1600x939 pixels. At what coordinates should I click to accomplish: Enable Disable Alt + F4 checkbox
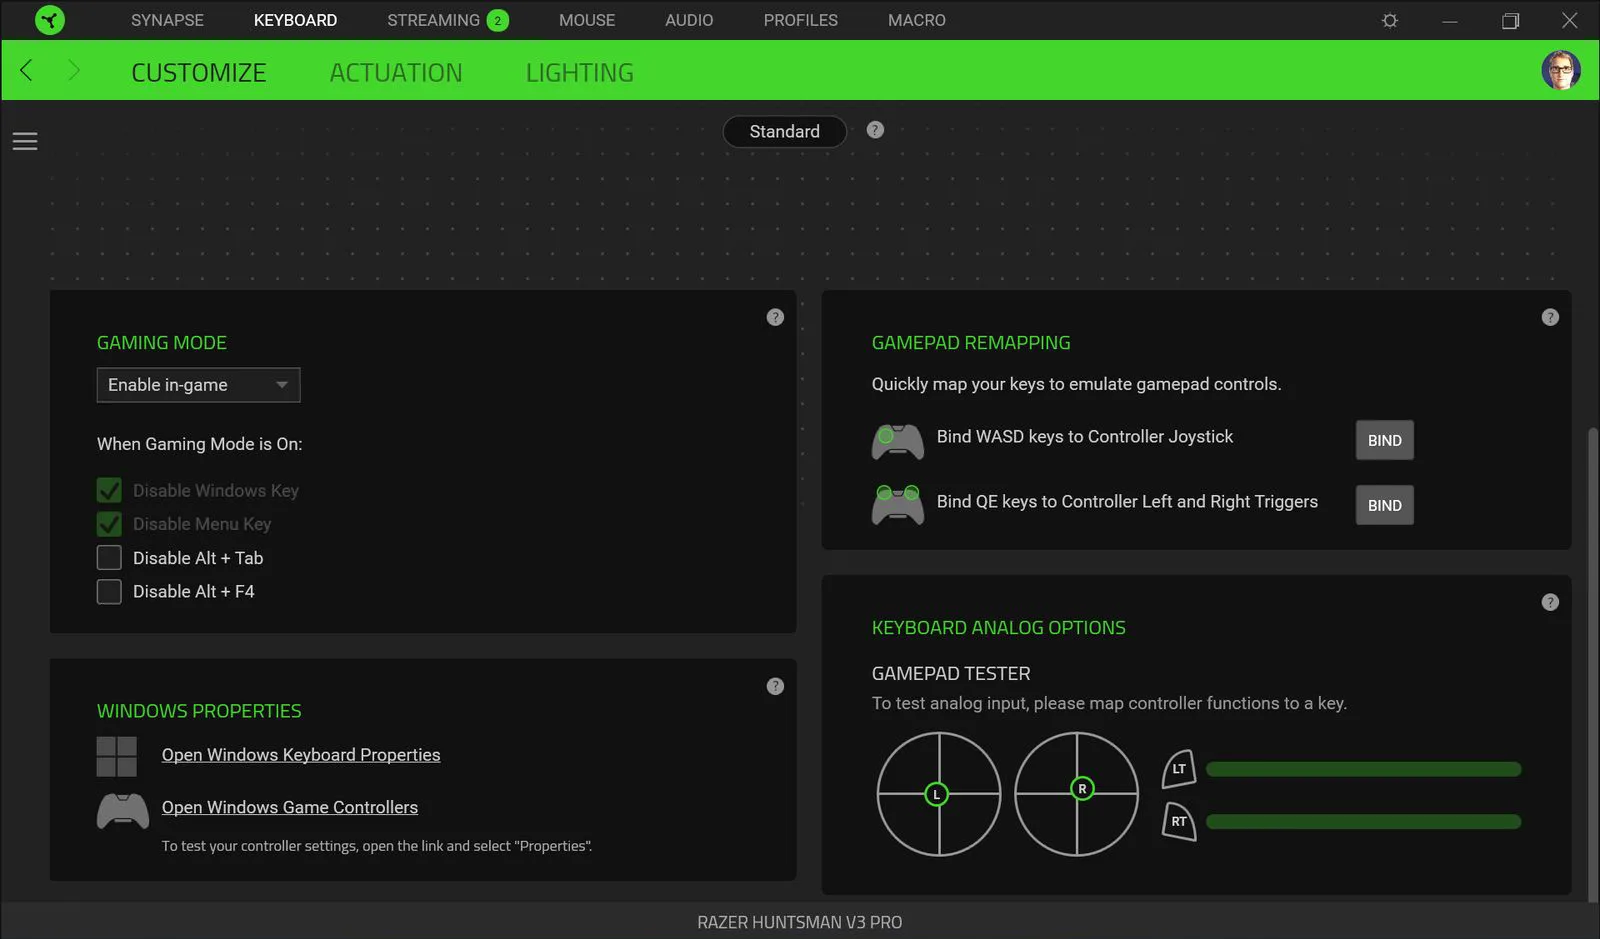(x=109, y=592)
